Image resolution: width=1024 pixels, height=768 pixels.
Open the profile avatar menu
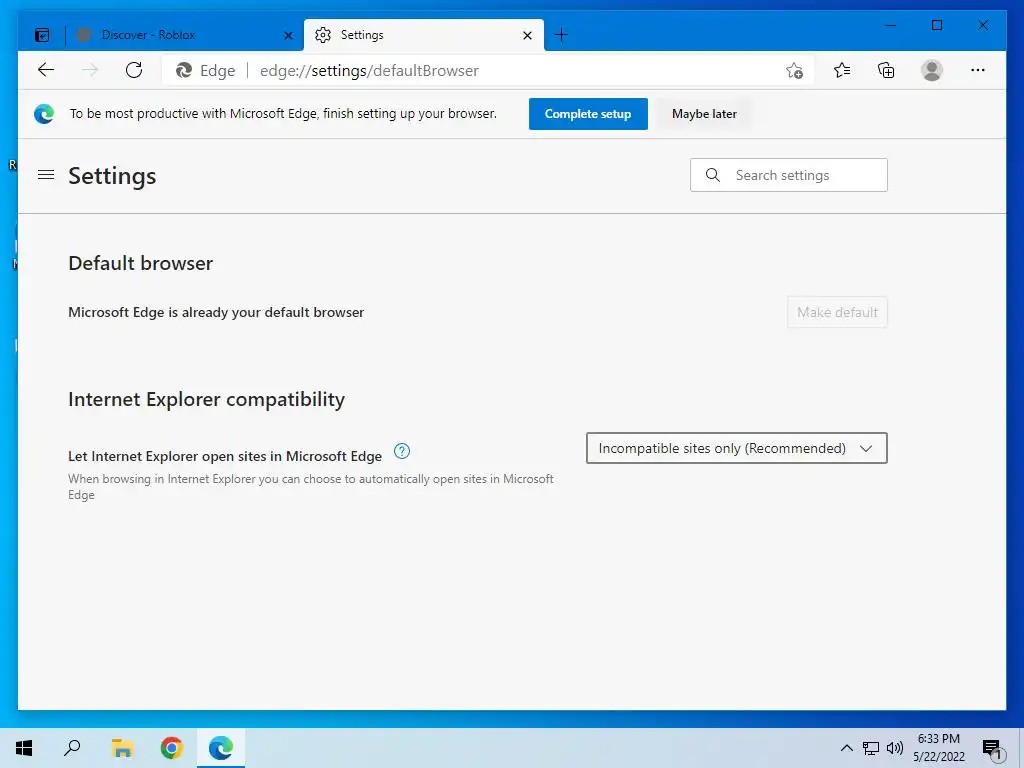(932, 71)
